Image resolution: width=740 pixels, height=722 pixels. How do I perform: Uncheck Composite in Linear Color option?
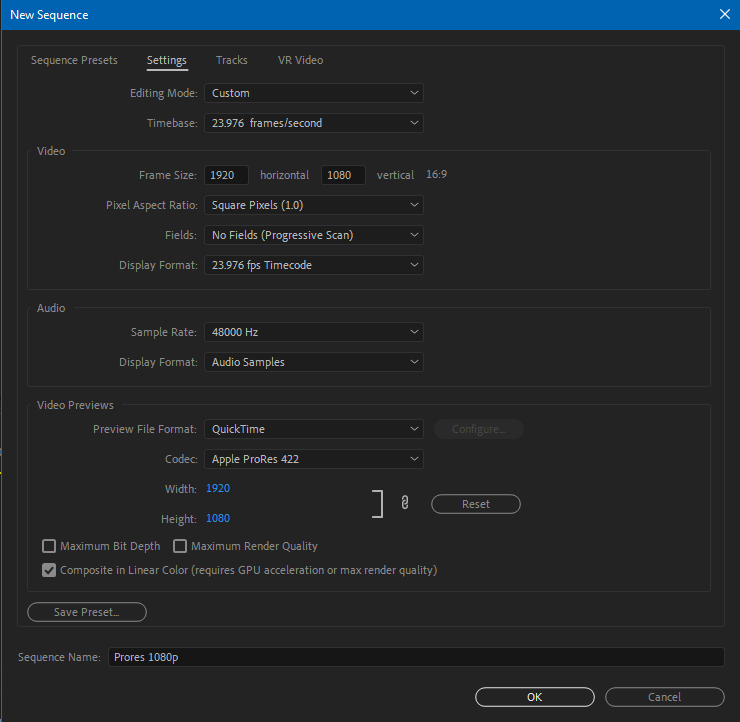49,570
